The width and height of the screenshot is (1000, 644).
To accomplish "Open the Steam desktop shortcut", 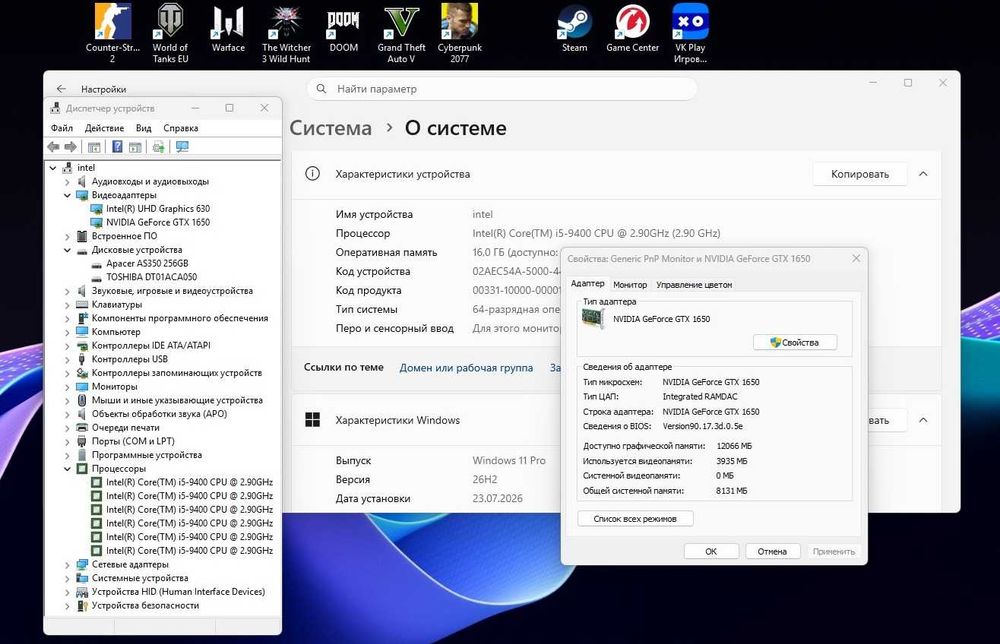I will [x=574, y=29].
